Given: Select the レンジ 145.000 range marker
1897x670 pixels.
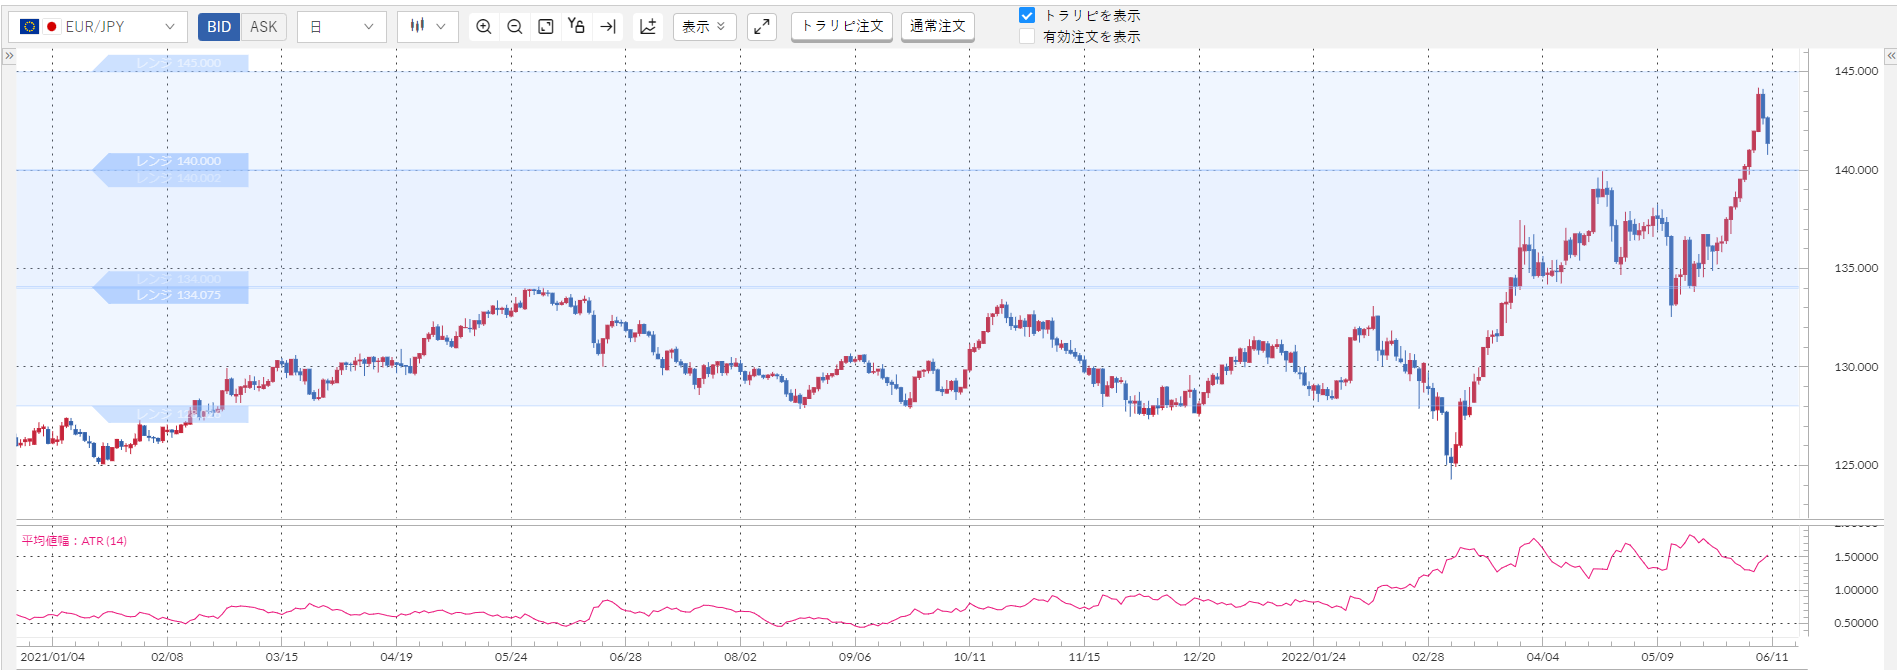Looking at the screenshot, I should [171, 63].
